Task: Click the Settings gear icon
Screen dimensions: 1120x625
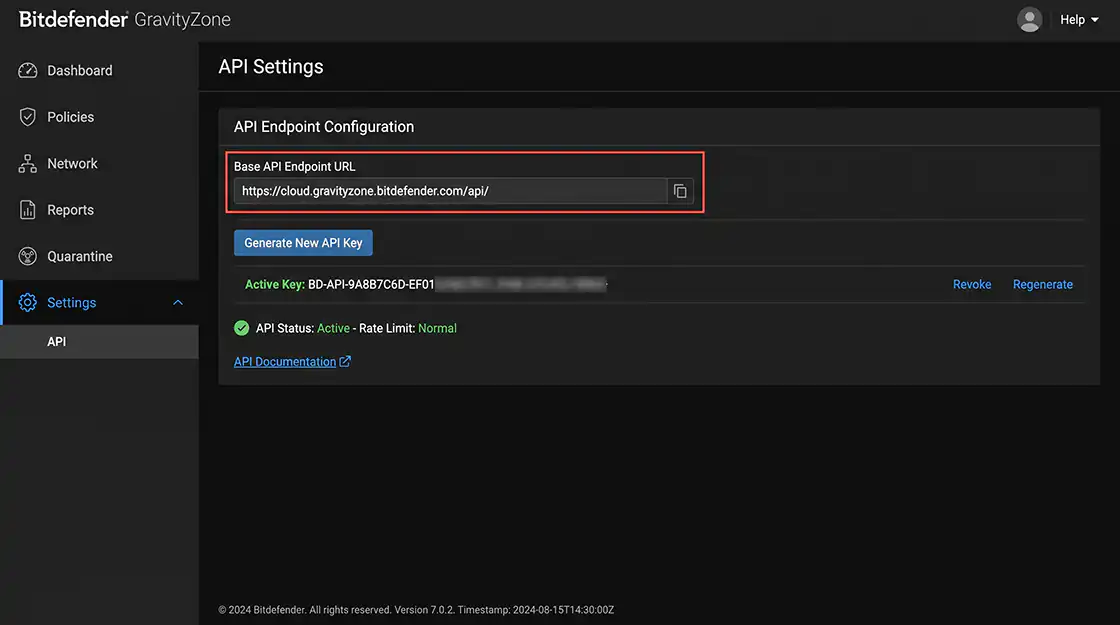Action: click(x=27, y=303)
